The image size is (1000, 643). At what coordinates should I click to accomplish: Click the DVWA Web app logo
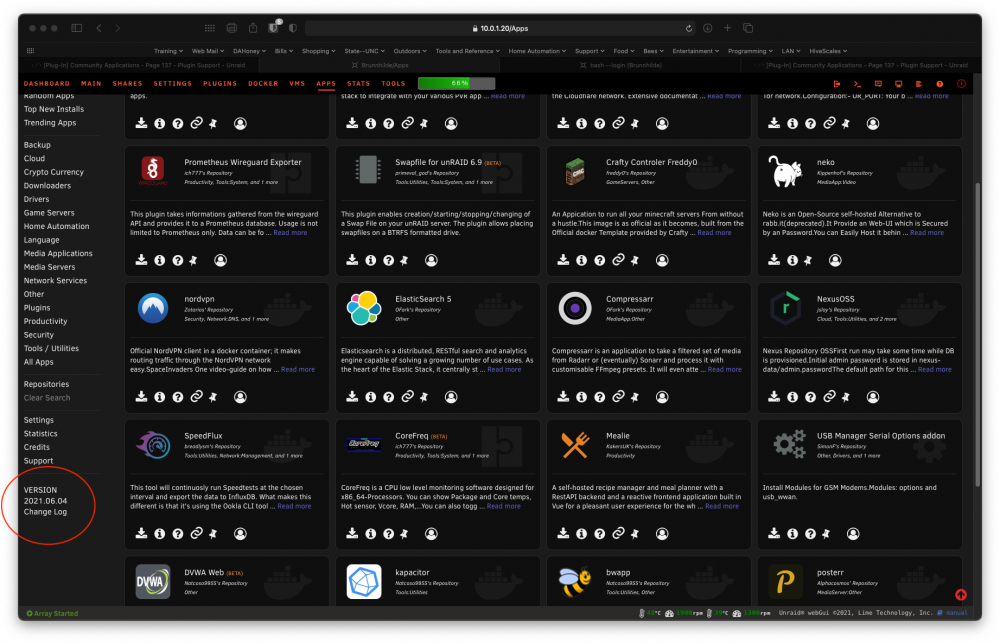click(x=153, y=581)
